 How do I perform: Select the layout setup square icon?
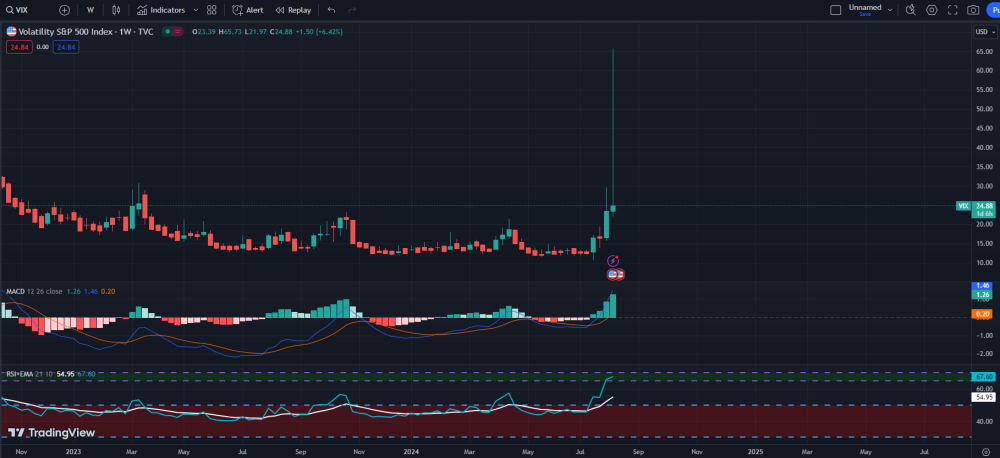(x=836, y=10)
